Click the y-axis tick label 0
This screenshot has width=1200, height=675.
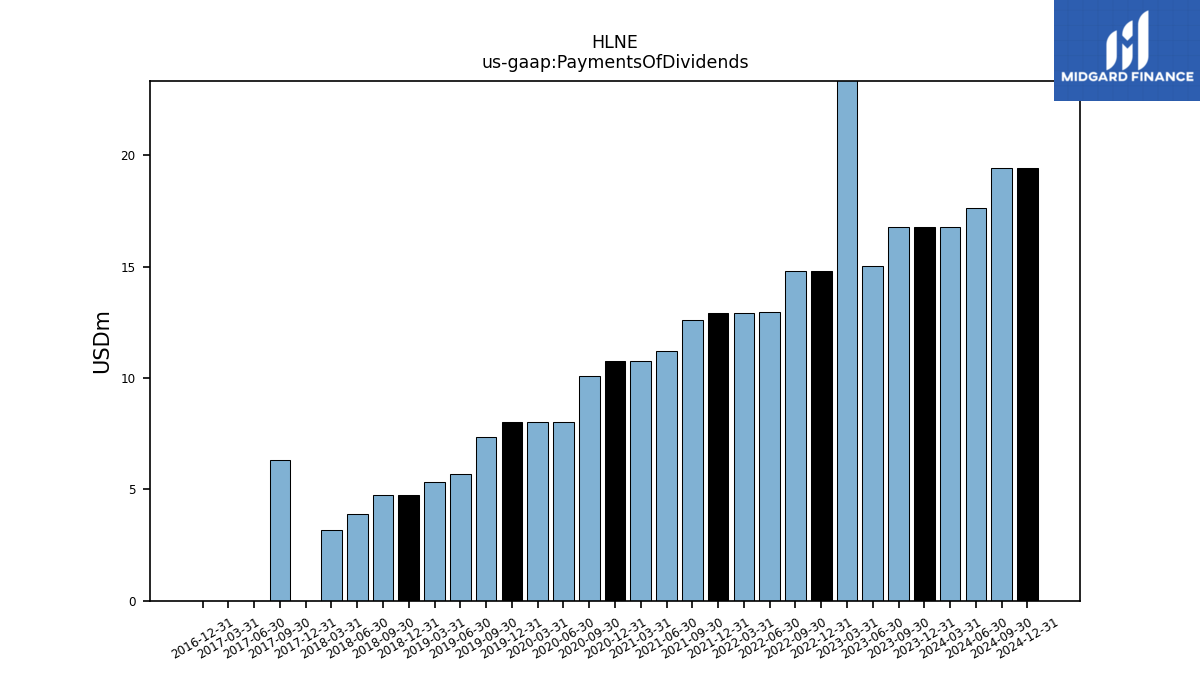pyautogui.click(x=132, y=602)
